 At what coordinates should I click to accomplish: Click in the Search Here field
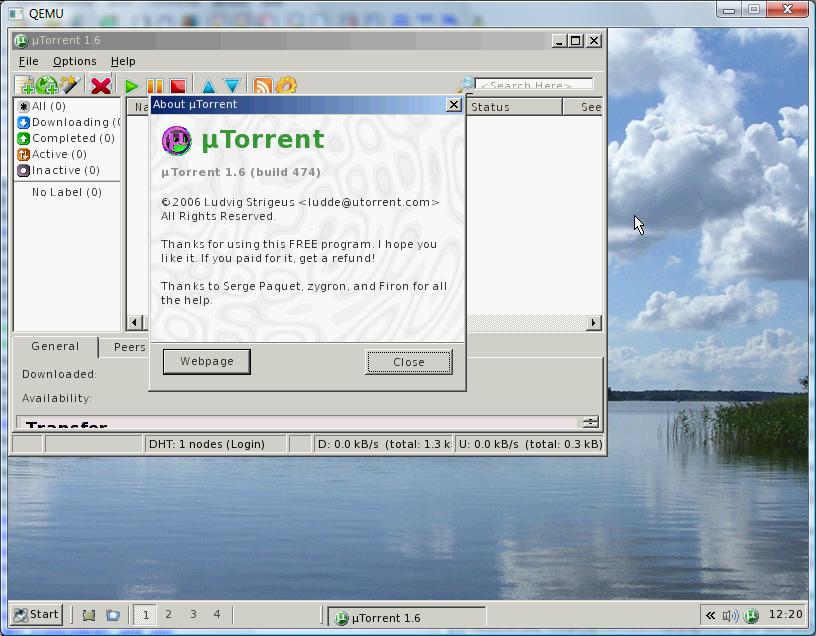(x=533, y=85)
